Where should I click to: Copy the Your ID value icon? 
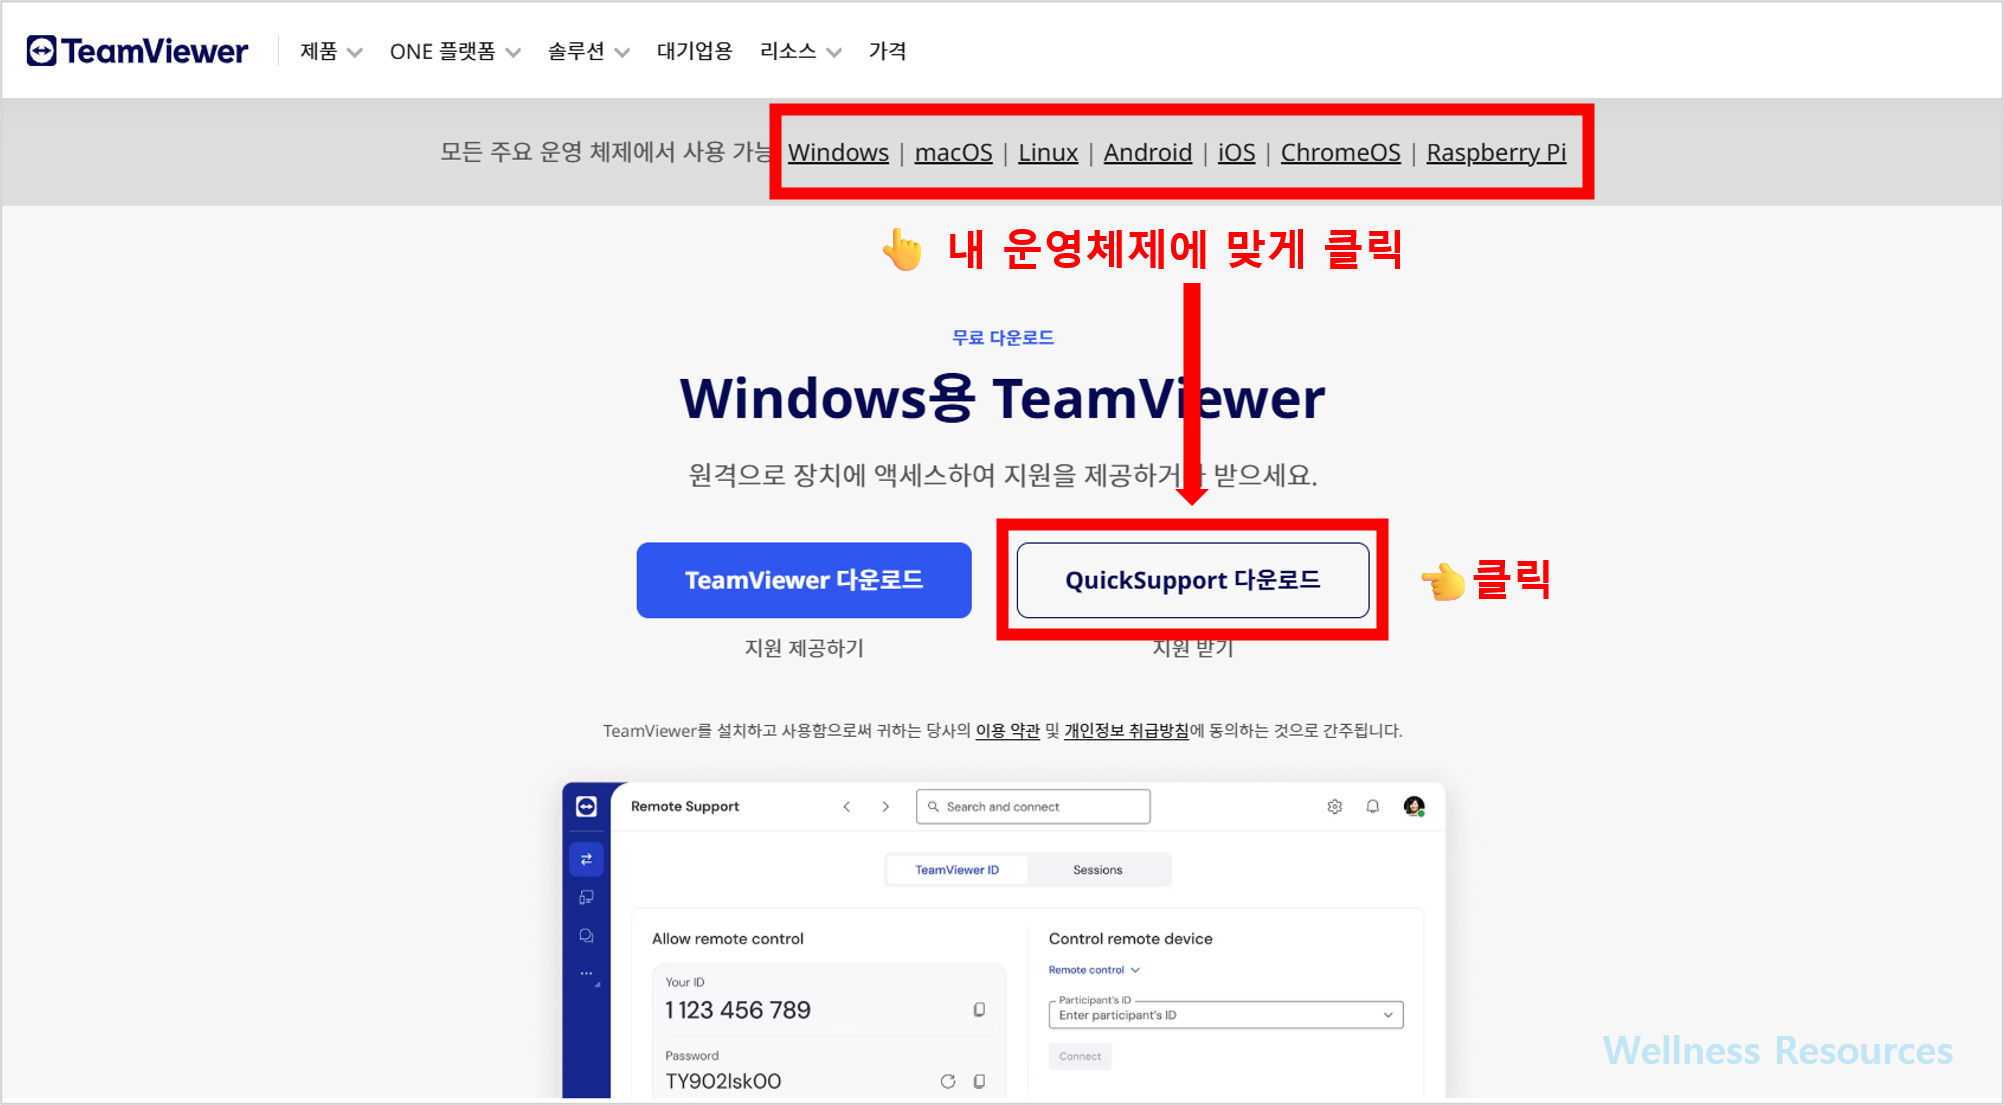979,1010
